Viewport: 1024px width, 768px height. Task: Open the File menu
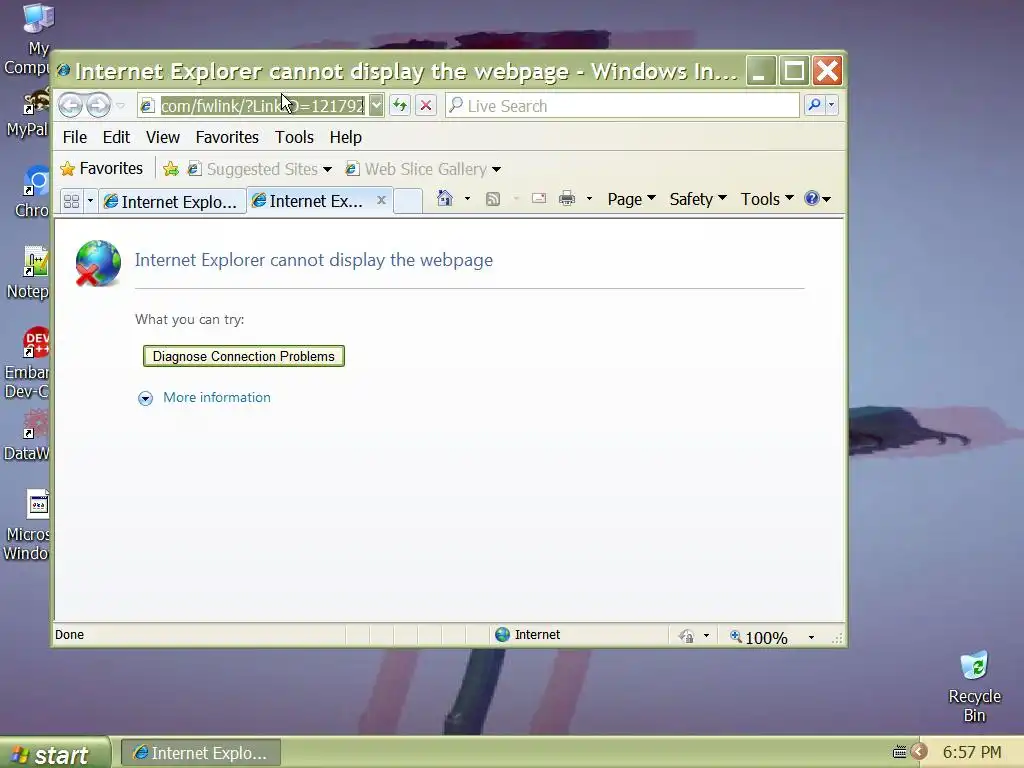point(74,137)
